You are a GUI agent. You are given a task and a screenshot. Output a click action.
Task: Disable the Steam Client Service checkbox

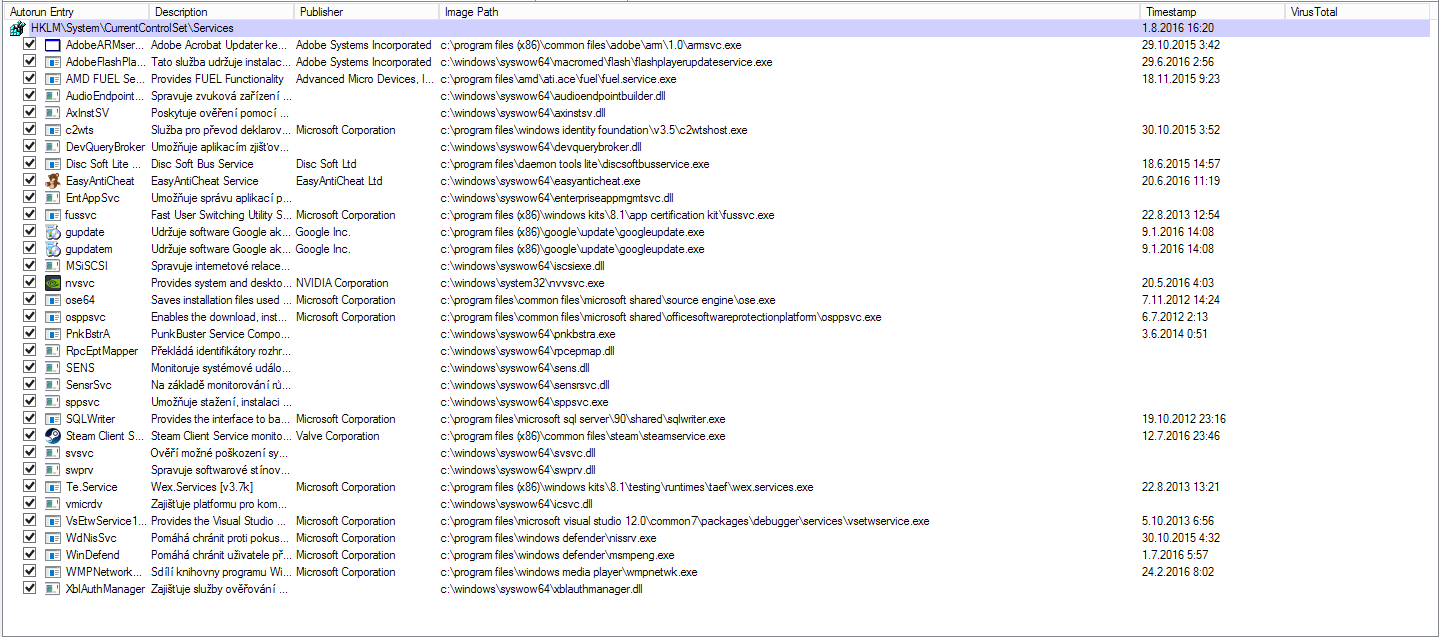coord(30,436)
